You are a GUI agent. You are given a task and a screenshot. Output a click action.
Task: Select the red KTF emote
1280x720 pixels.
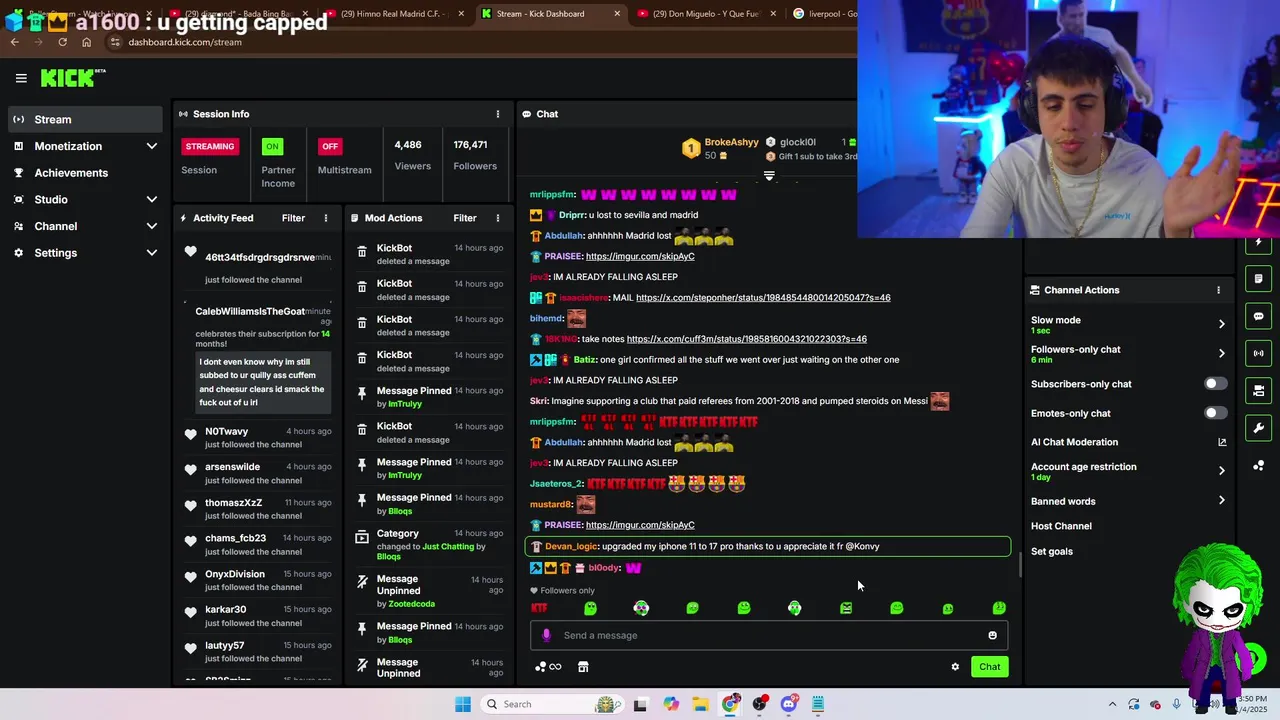(539, 608)
